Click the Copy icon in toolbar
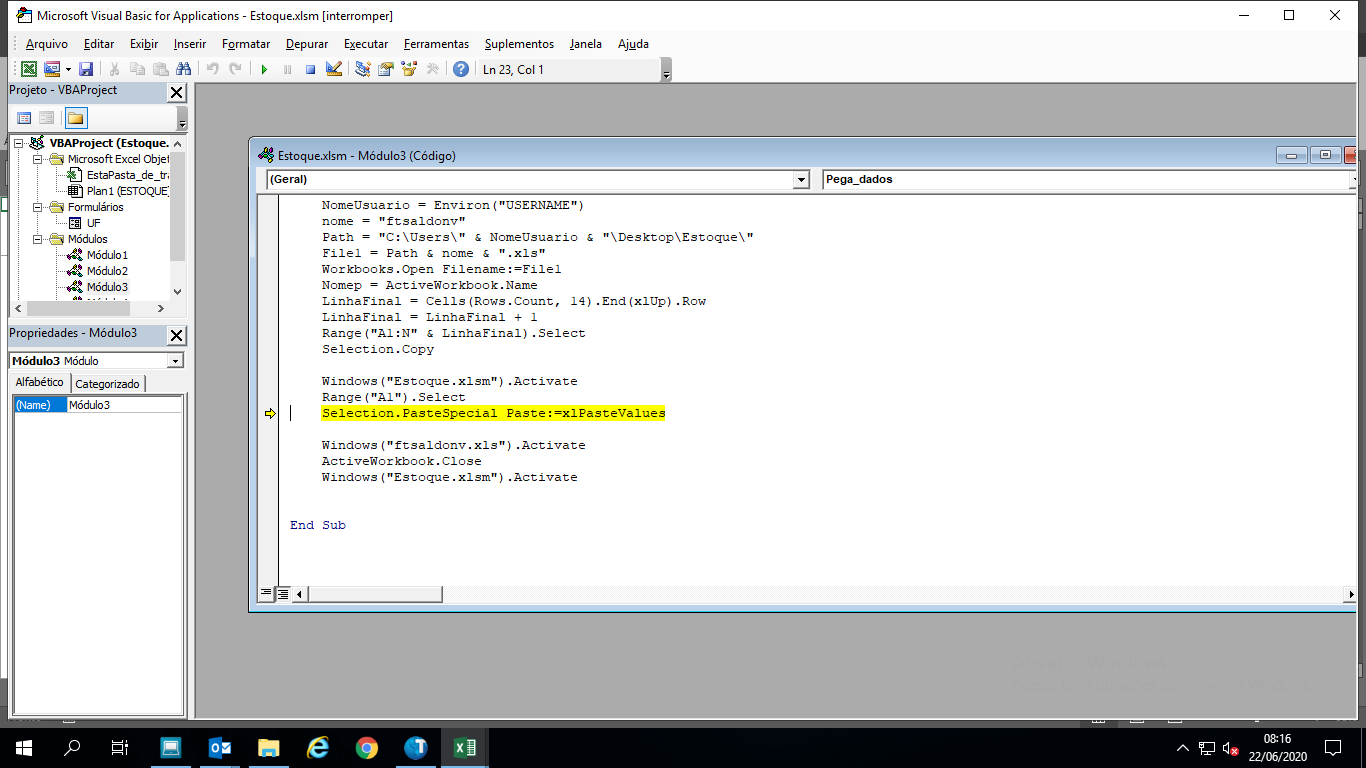Image resolution: width=1366 pixels, height=768 pixels. (138, 69)
